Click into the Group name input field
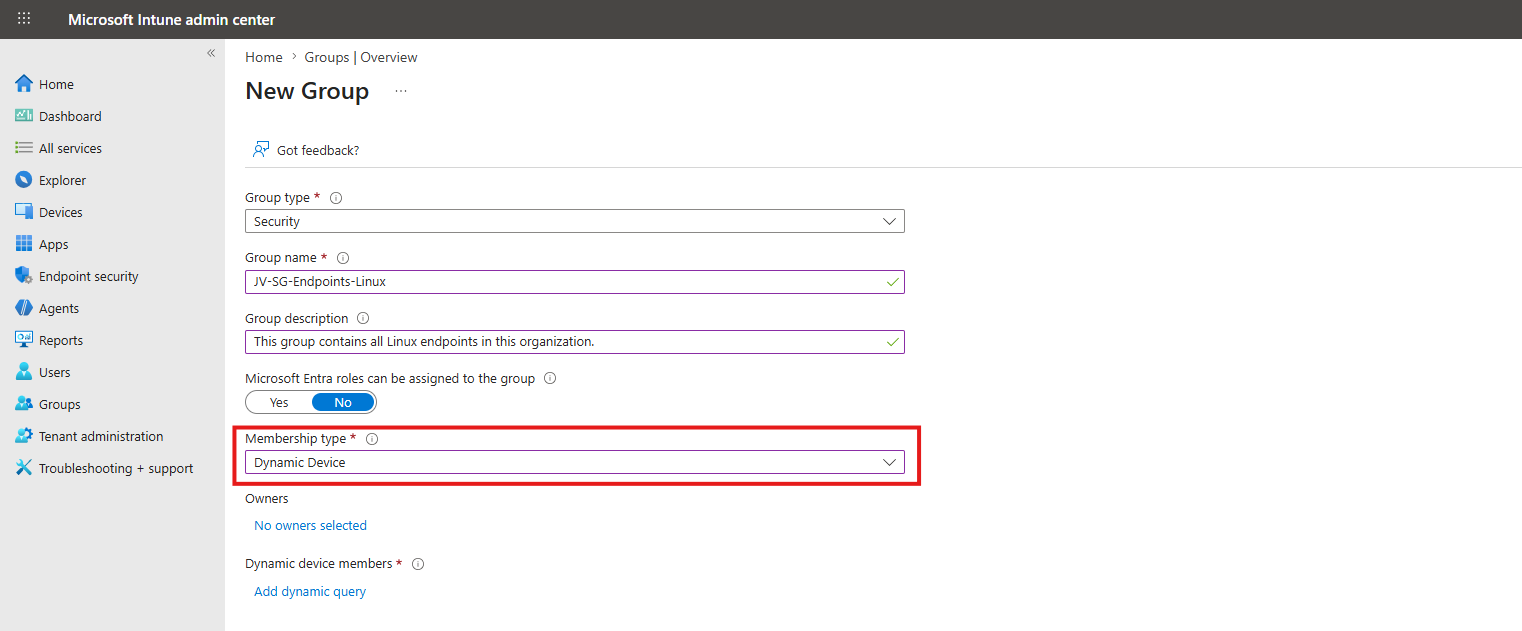 click(x=575, y=281)
